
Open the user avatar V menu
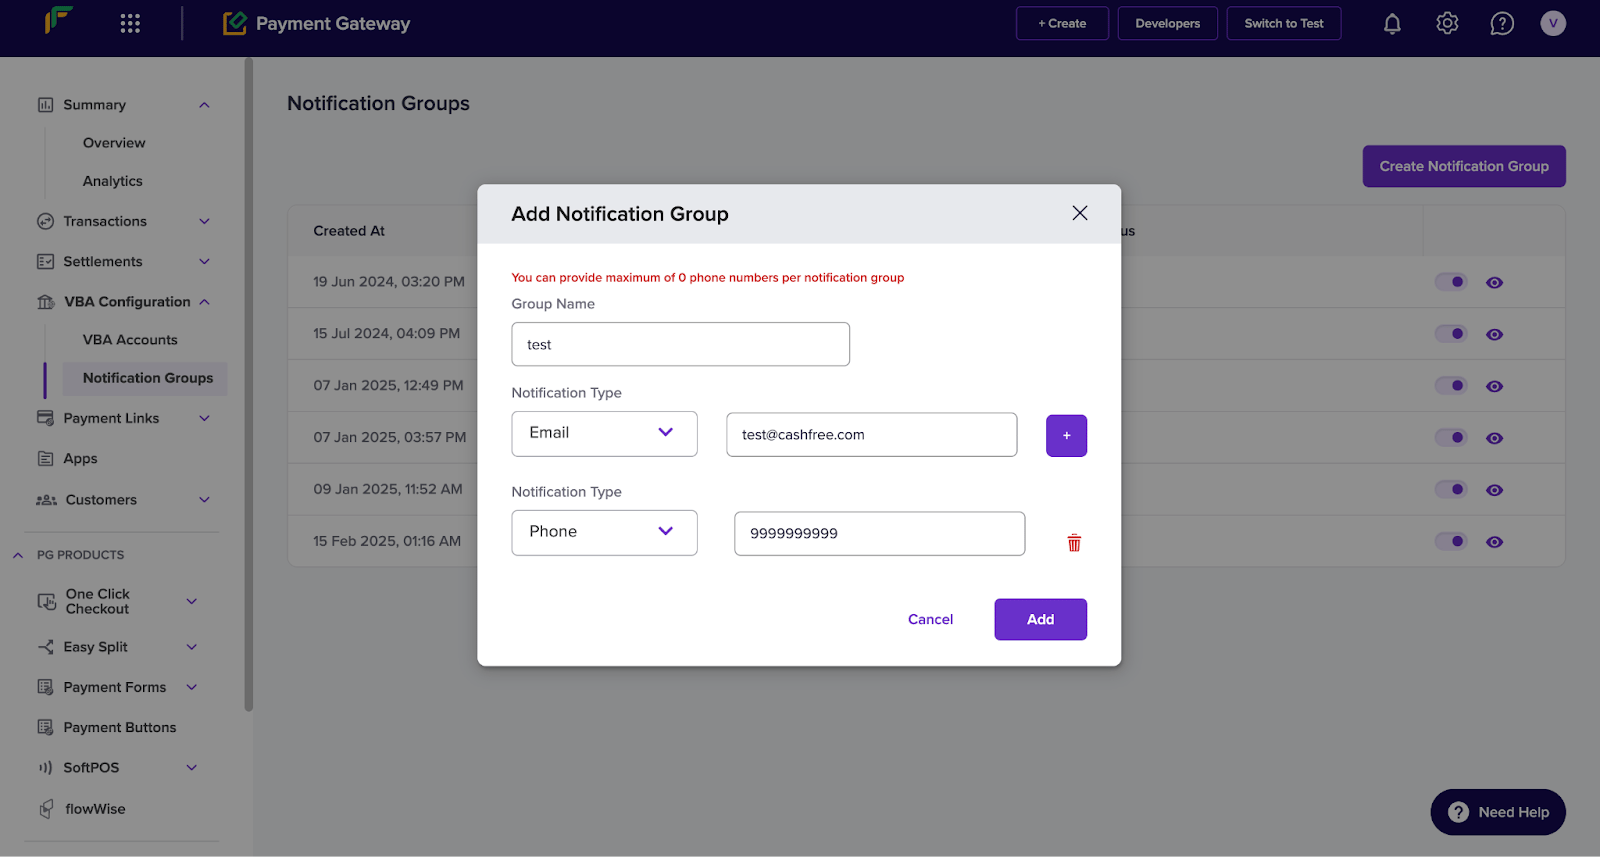tap(1553, 23)
